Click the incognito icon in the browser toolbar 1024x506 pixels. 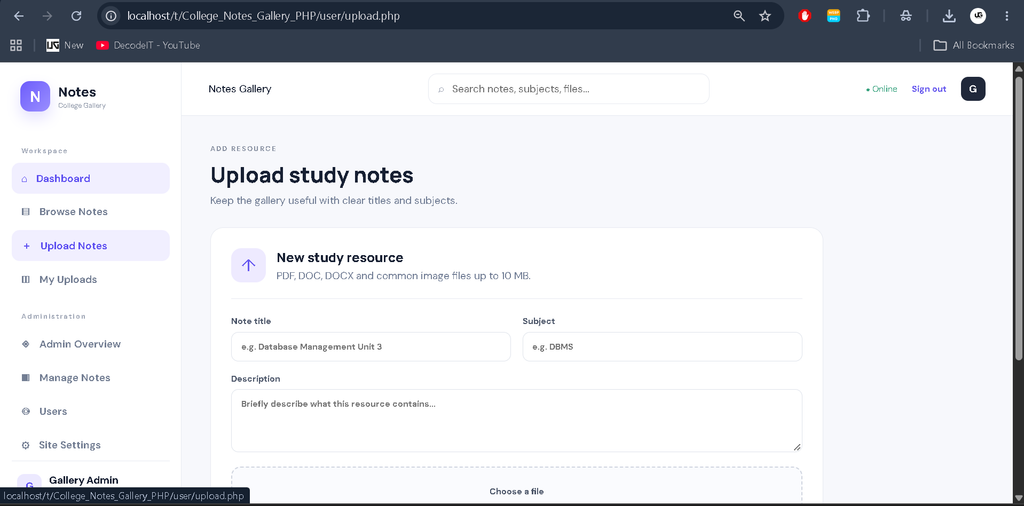pyautogui.click(x=906, y=16)
